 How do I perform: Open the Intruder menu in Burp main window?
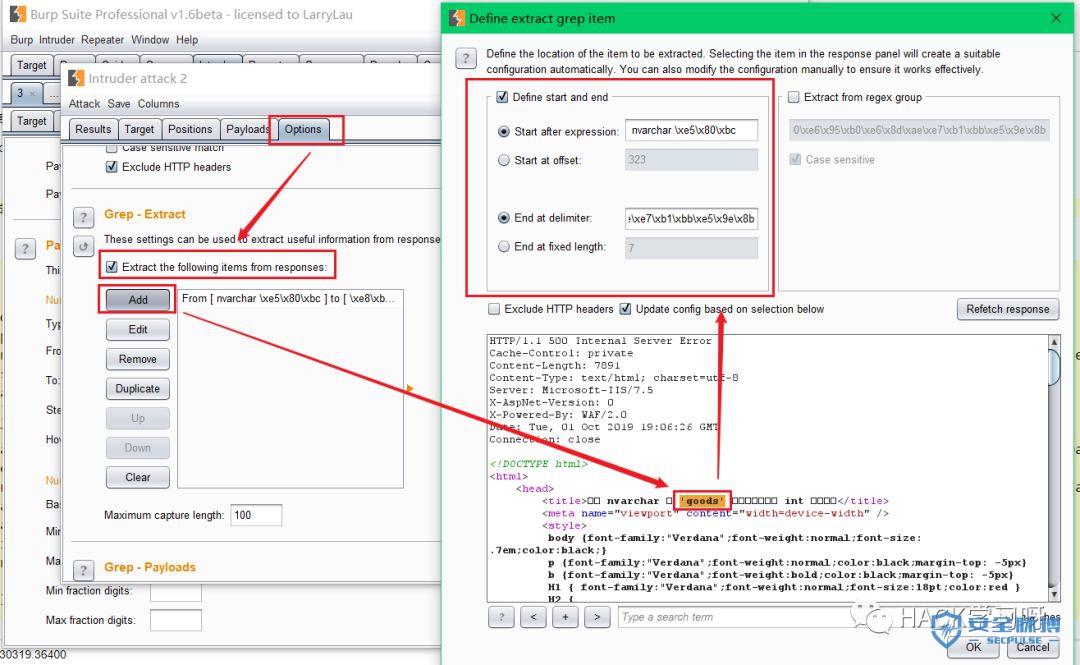click(56, 40)
